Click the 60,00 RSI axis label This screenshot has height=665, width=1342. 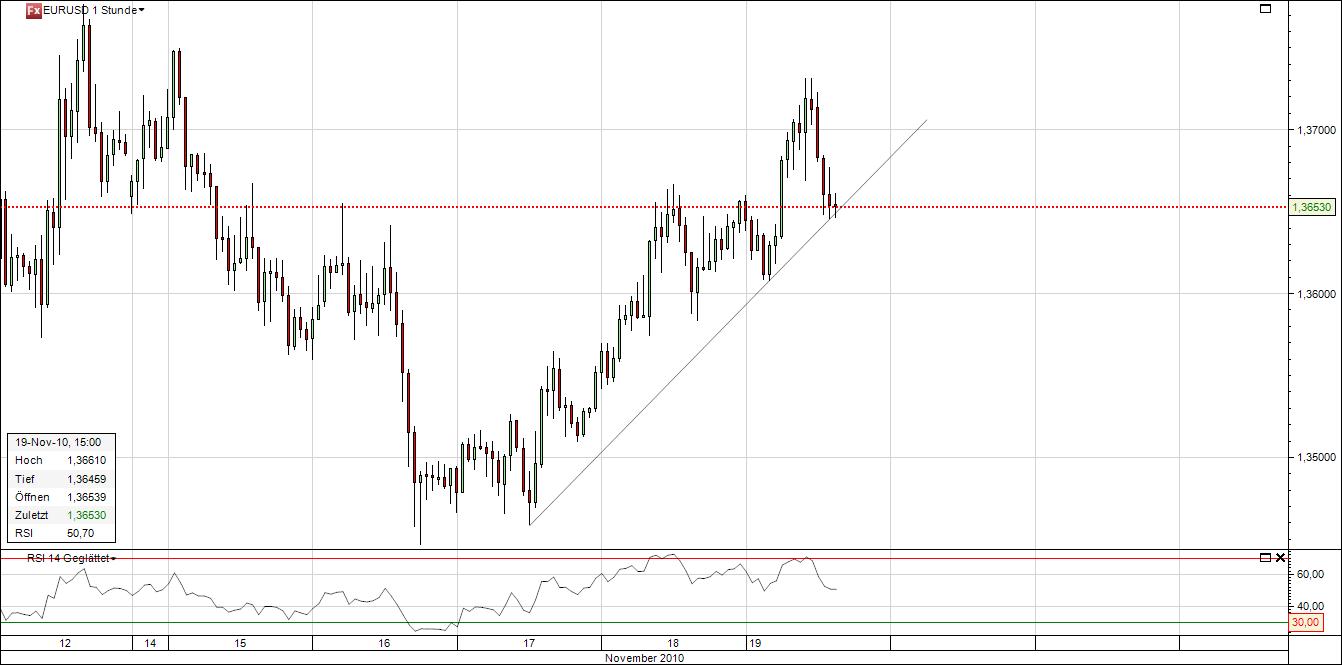[1310, 574]
